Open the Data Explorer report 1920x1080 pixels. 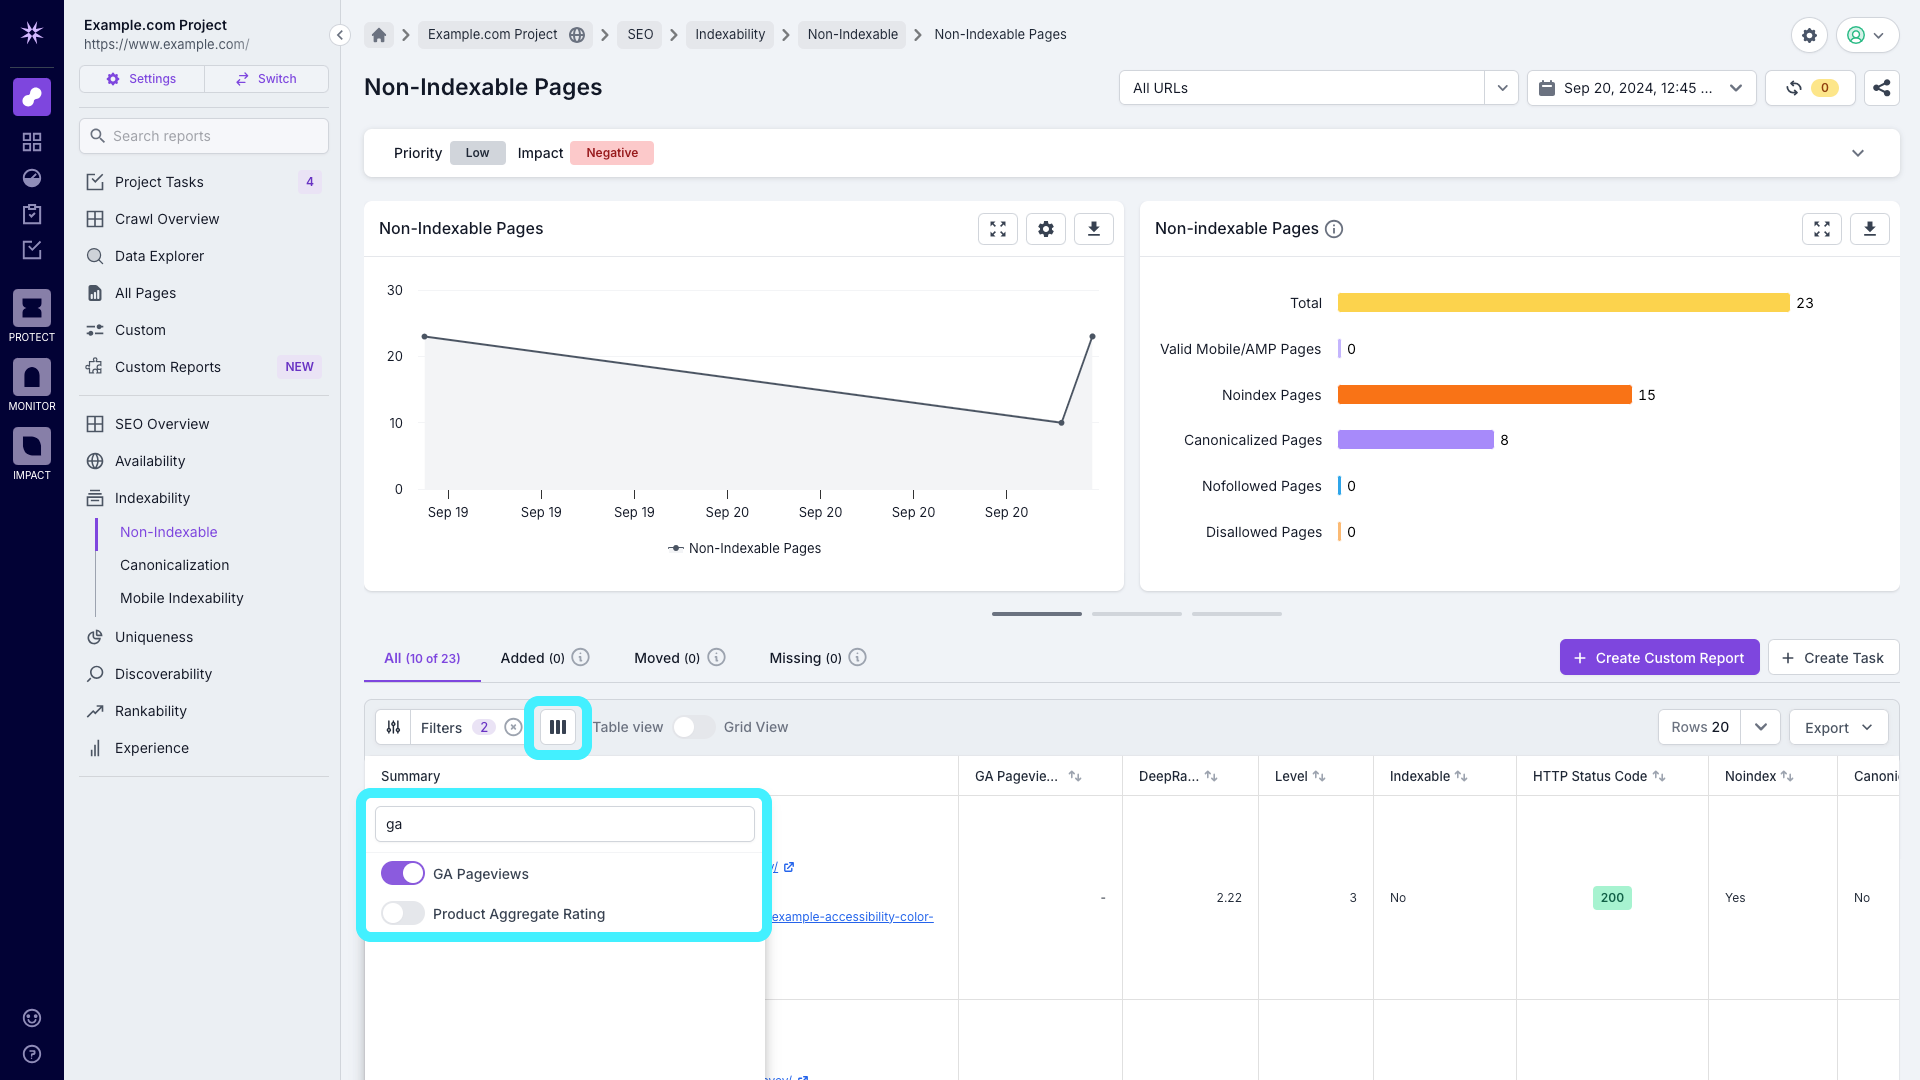pos(158,256)
